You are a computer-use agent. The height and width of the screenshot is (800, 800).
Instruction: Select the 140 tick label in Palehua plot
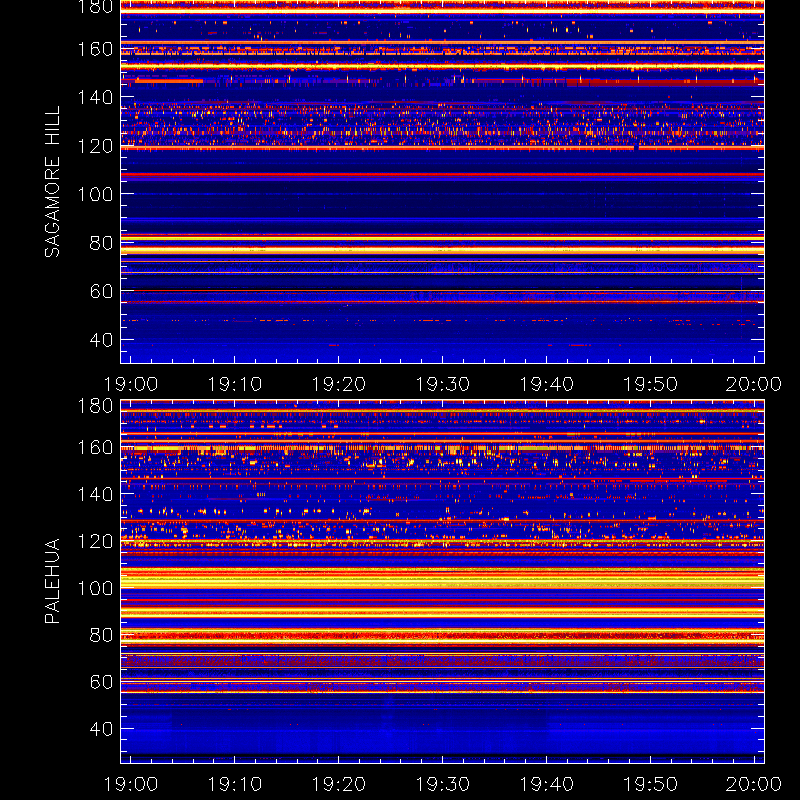[95, 494]
